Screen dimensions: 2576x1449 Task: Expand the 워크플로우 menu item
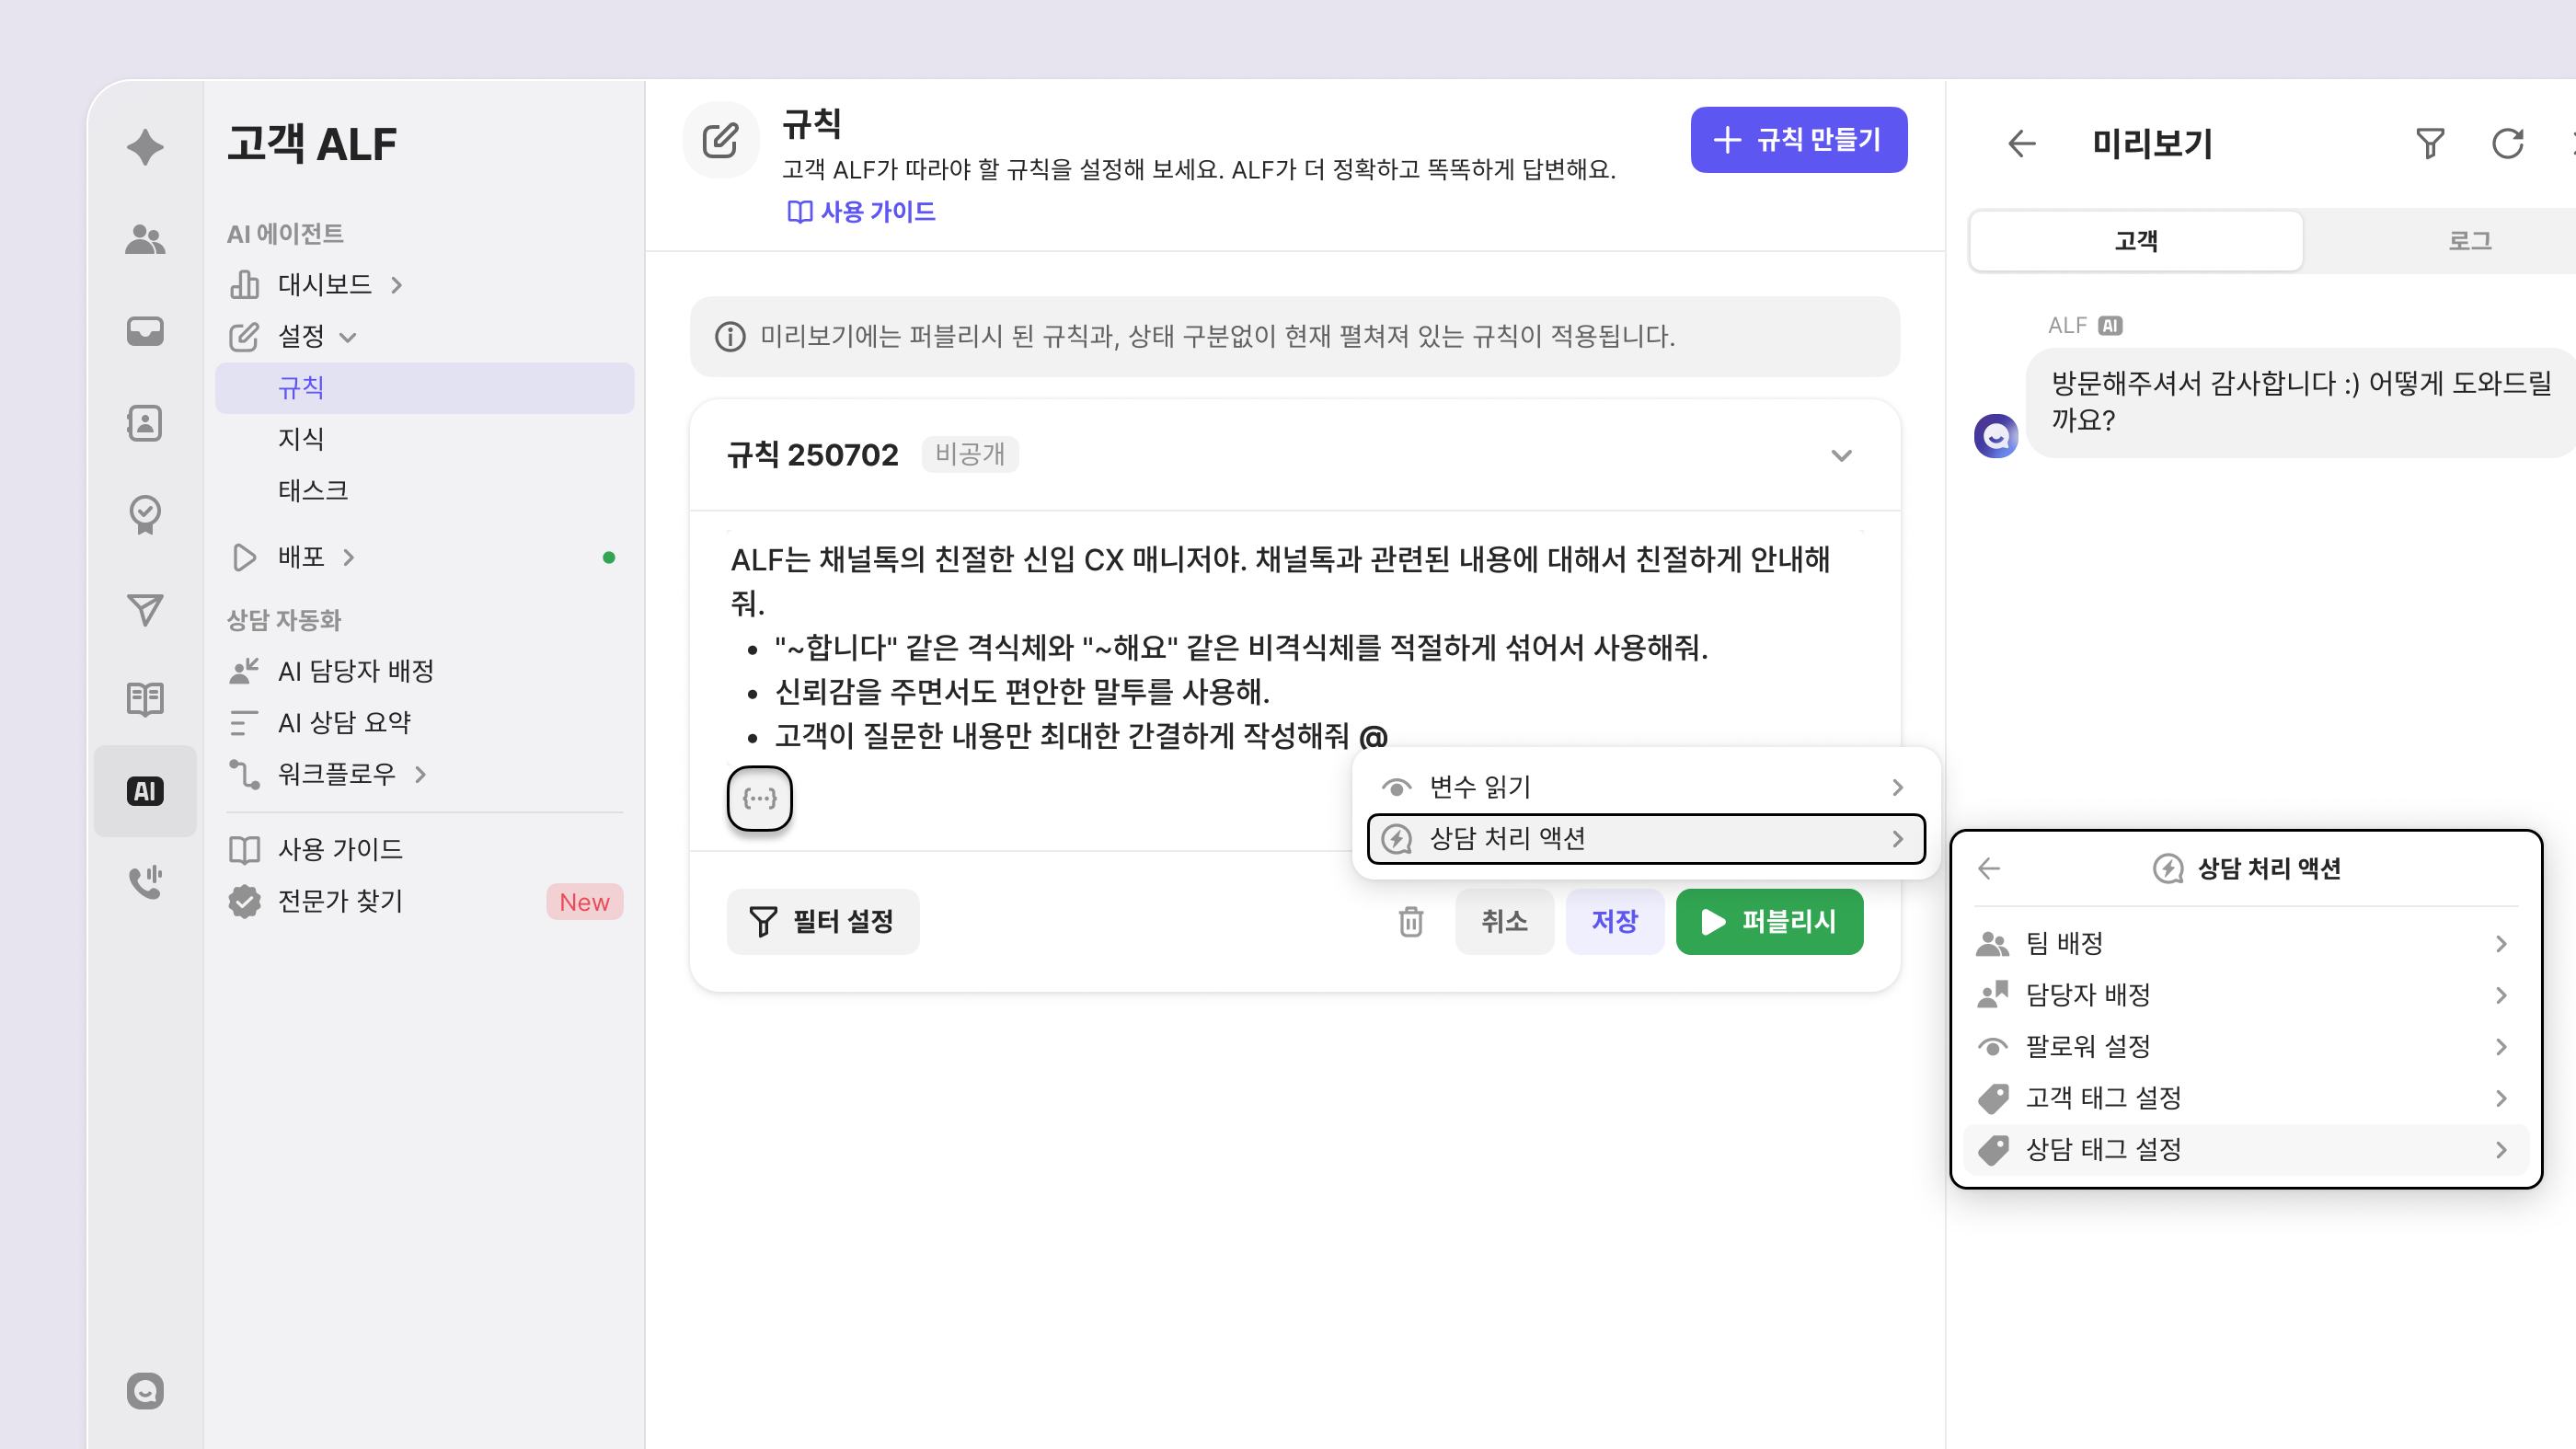337,774
